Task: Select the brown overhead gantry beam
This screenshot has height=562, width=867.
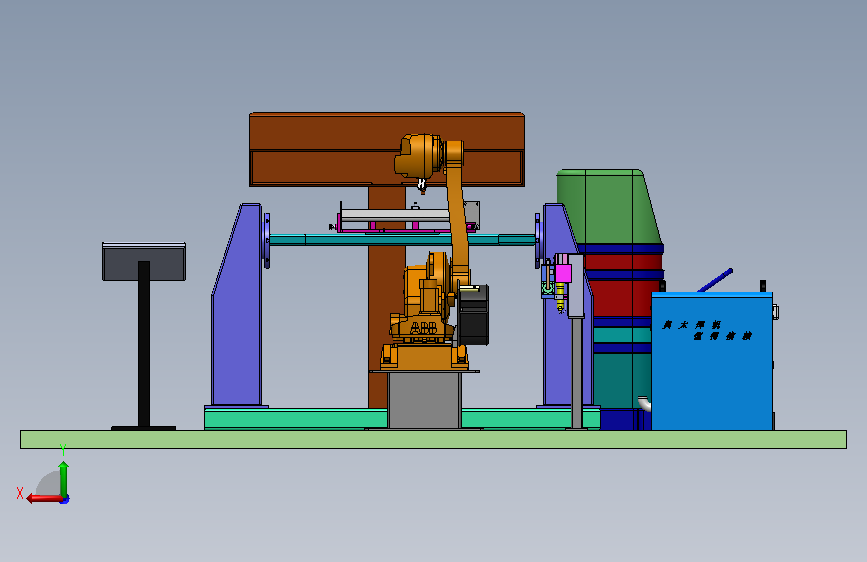Action: coord(387,149)
